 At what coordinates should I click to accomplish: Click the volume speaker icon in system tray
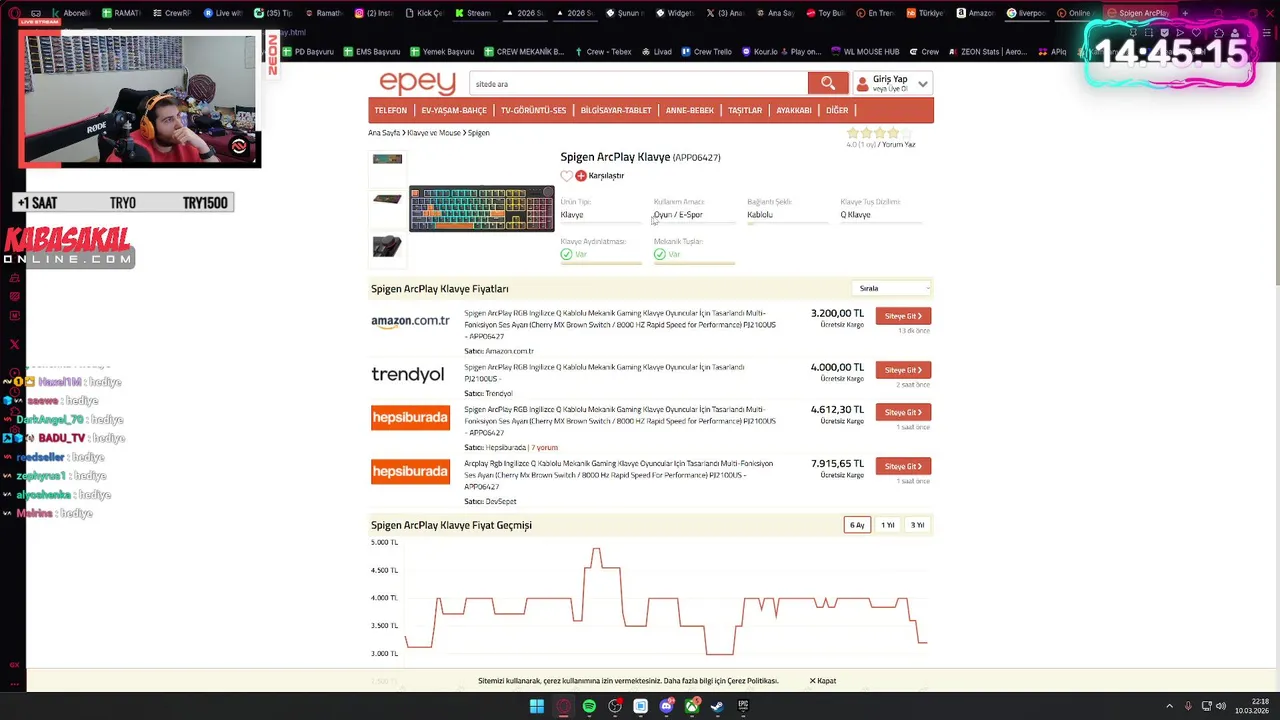(x=1221, y=706)
